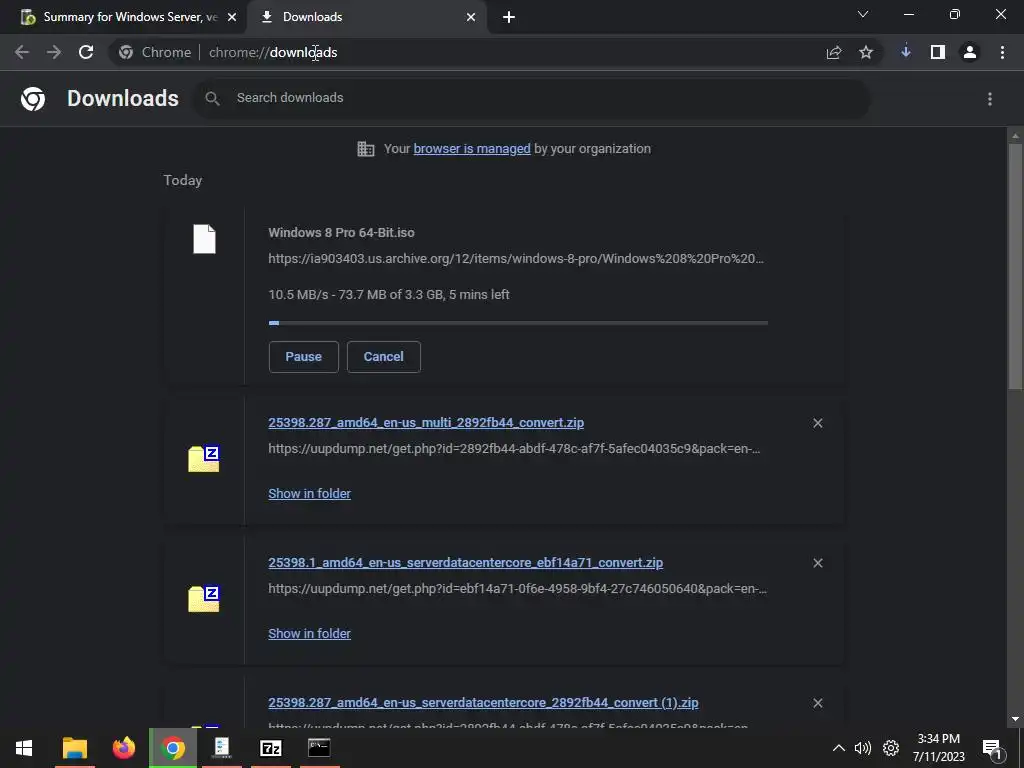Click the uupdump URL for ebf14a71
Viewport: 1024px width, 768px height.
517,588
